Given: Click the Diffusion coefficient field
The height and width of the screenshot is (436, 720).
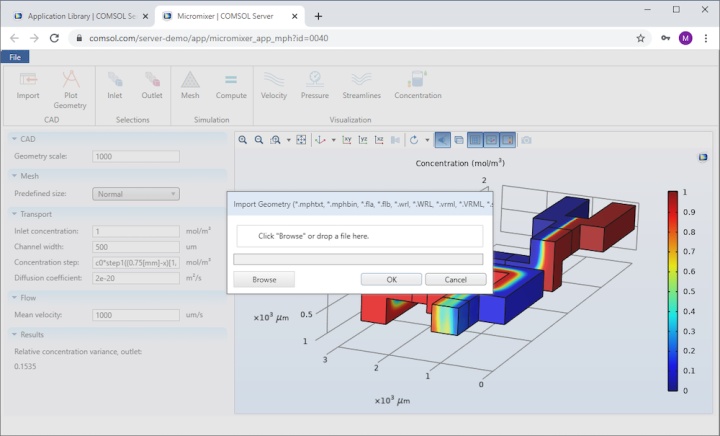Looking at the screenshot, I should point(136,278).
